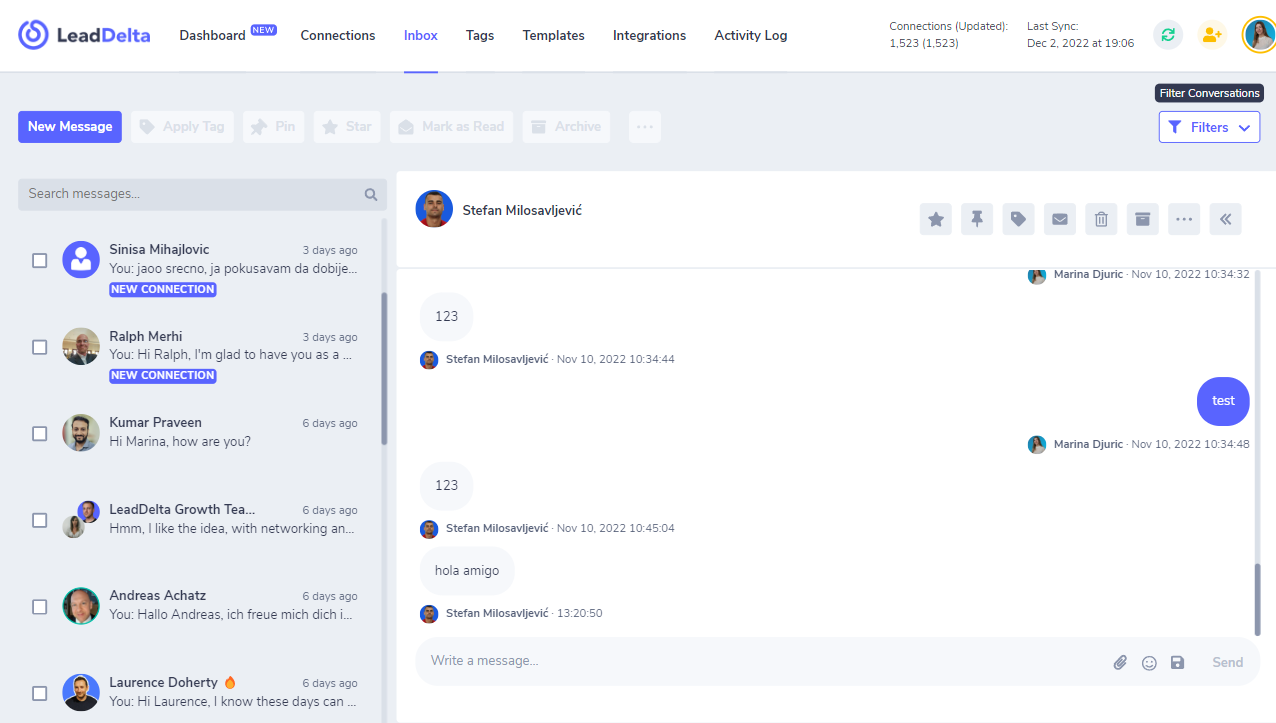Open the Activity Log tab
The image size is (1276, 723).
pyautogui.click(x=751, y=35)
